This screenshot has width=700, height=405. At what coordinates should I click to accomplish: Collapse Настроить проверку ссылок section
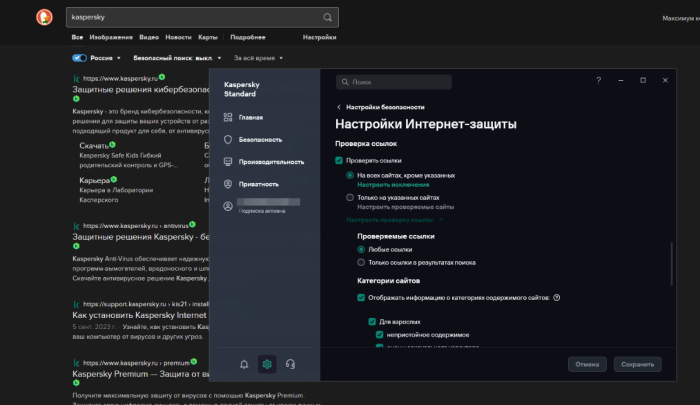click(395, 220)
